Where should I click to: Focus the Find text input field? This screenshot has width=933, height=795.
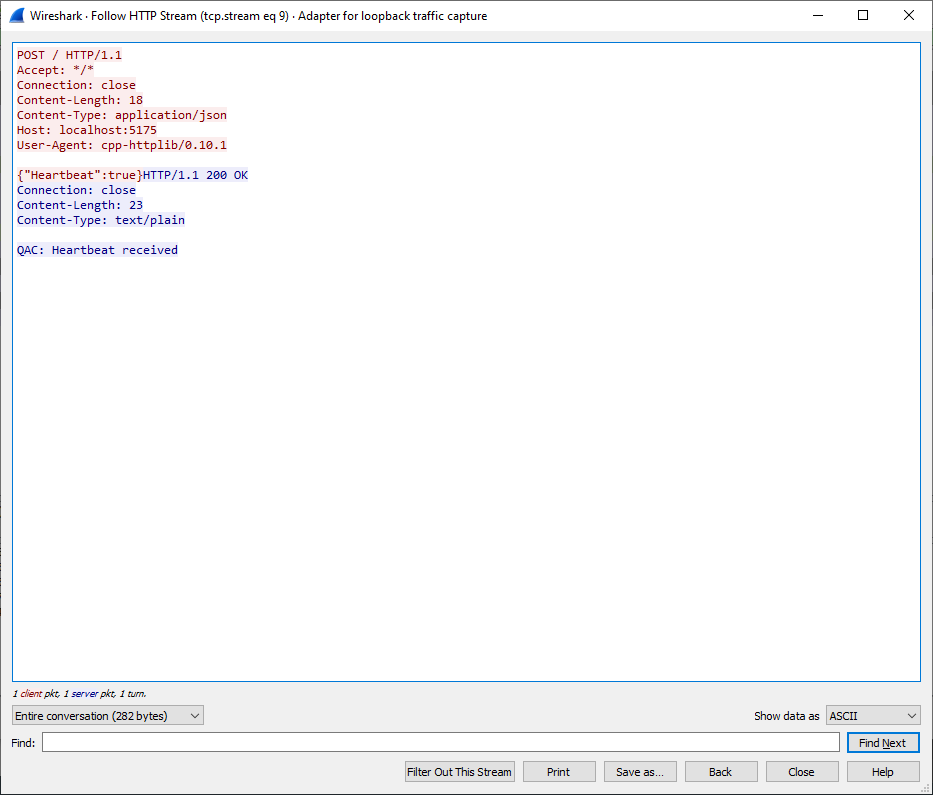[x=440, y=743]
